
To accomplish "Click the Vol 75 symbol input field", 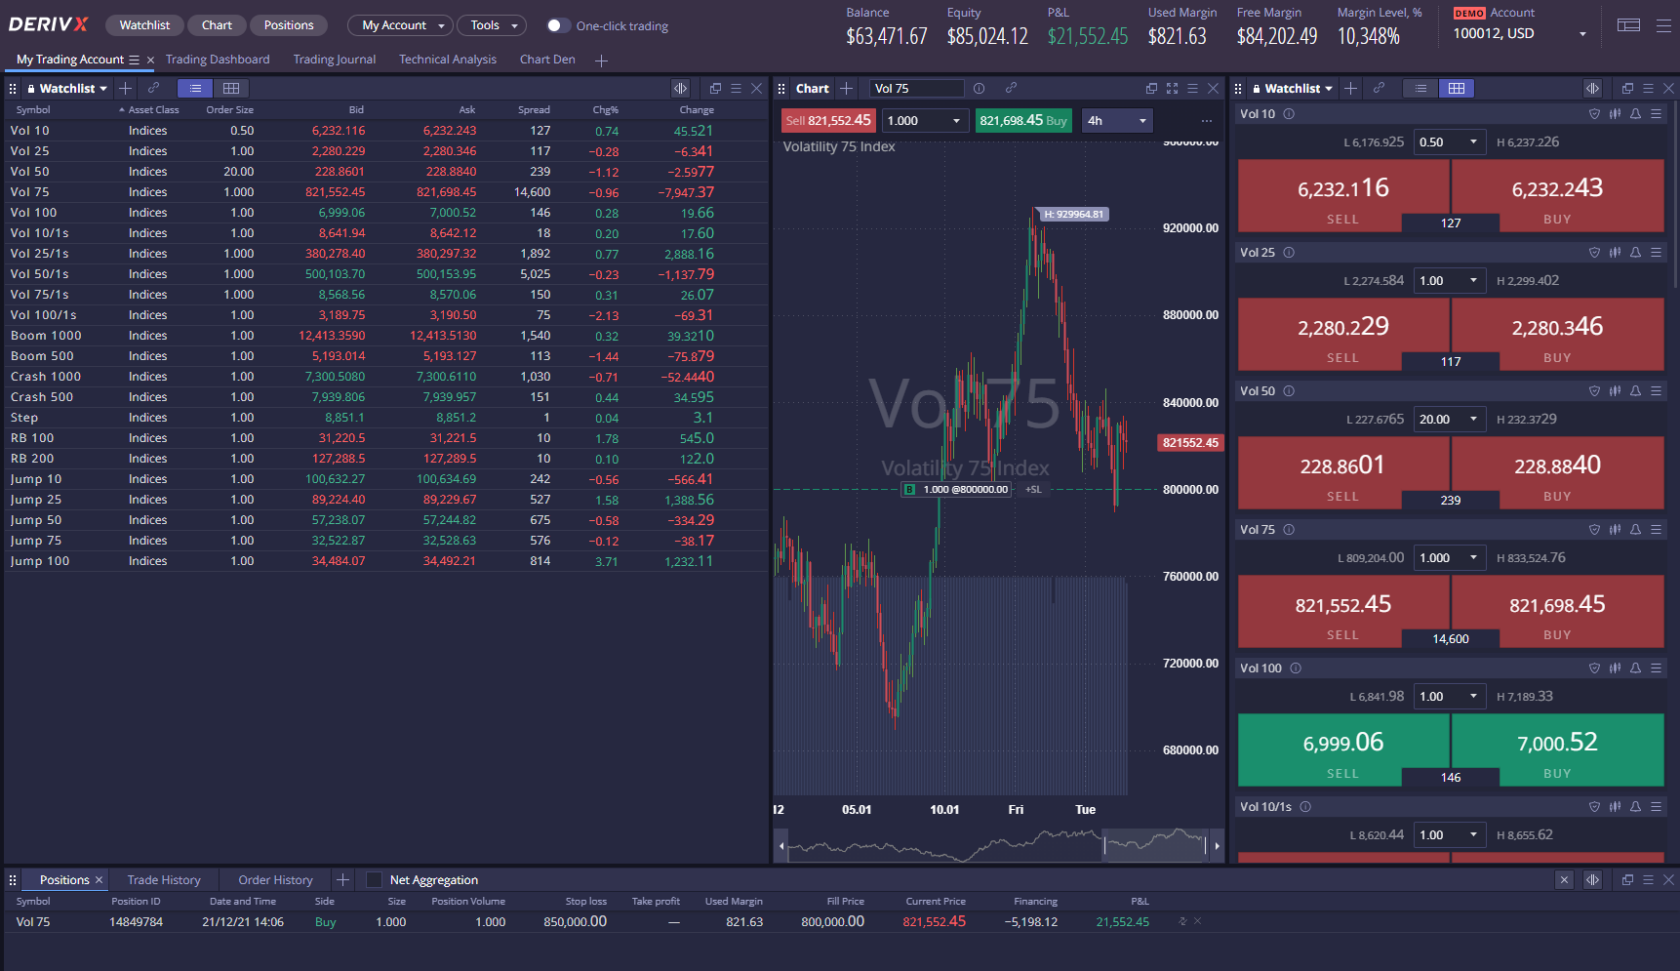I will point(915,88).
